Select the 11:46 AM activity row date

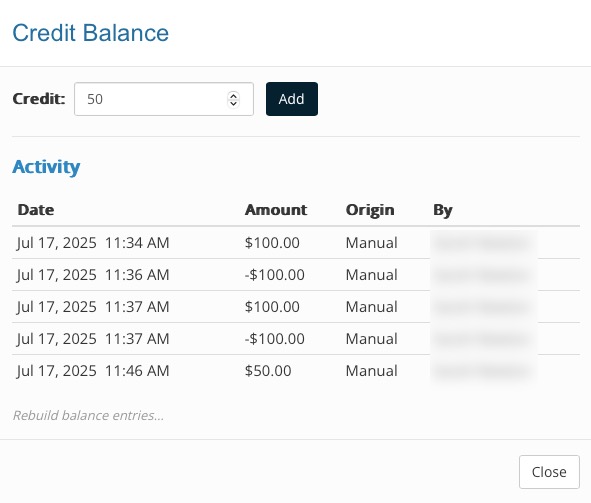93,371
